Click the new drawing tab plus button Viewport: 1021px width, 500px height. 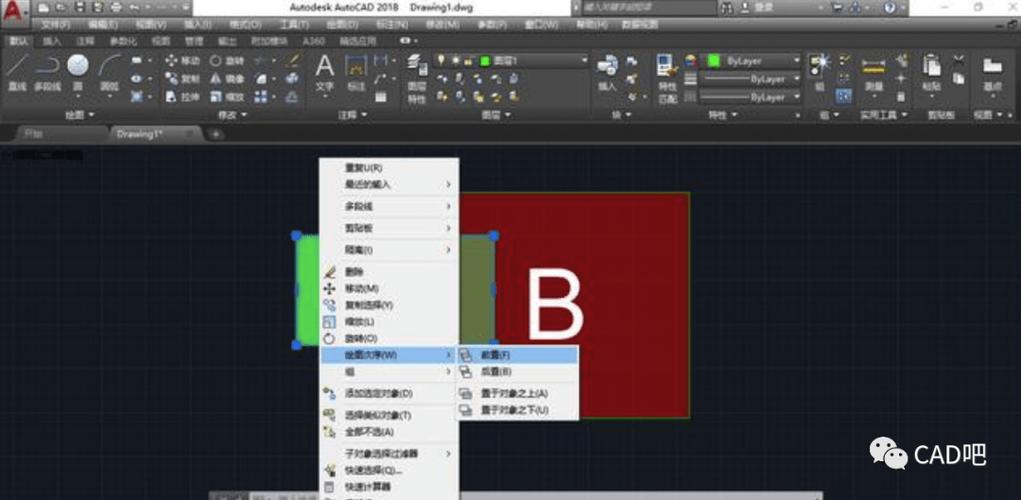click(x=216, y=134)
